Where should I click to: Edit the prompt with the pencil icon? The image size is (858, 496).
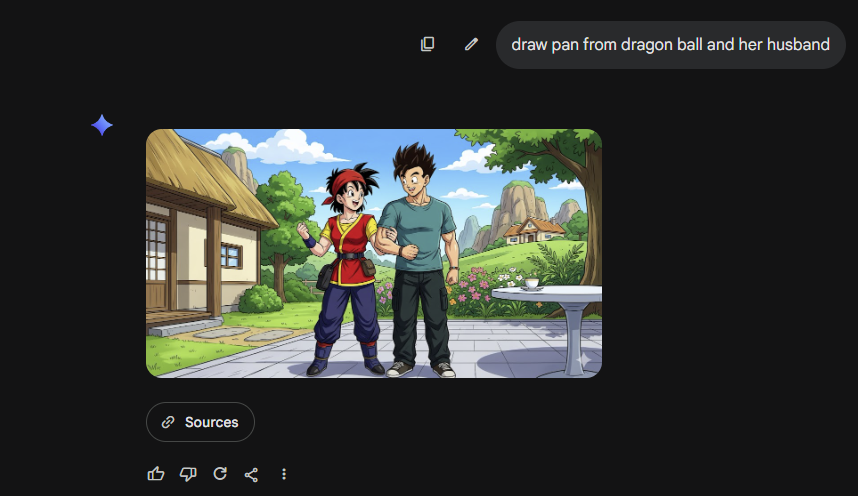click(471, 44)
